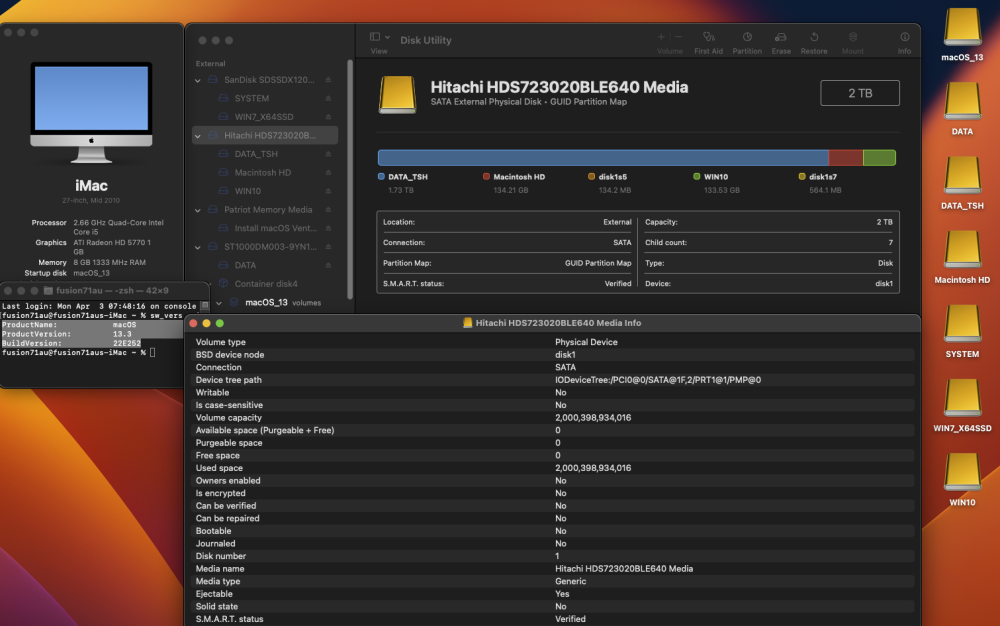1000x626 pixels.
Task: Close the Hitachi Media Info window
Action: (193, 323)
